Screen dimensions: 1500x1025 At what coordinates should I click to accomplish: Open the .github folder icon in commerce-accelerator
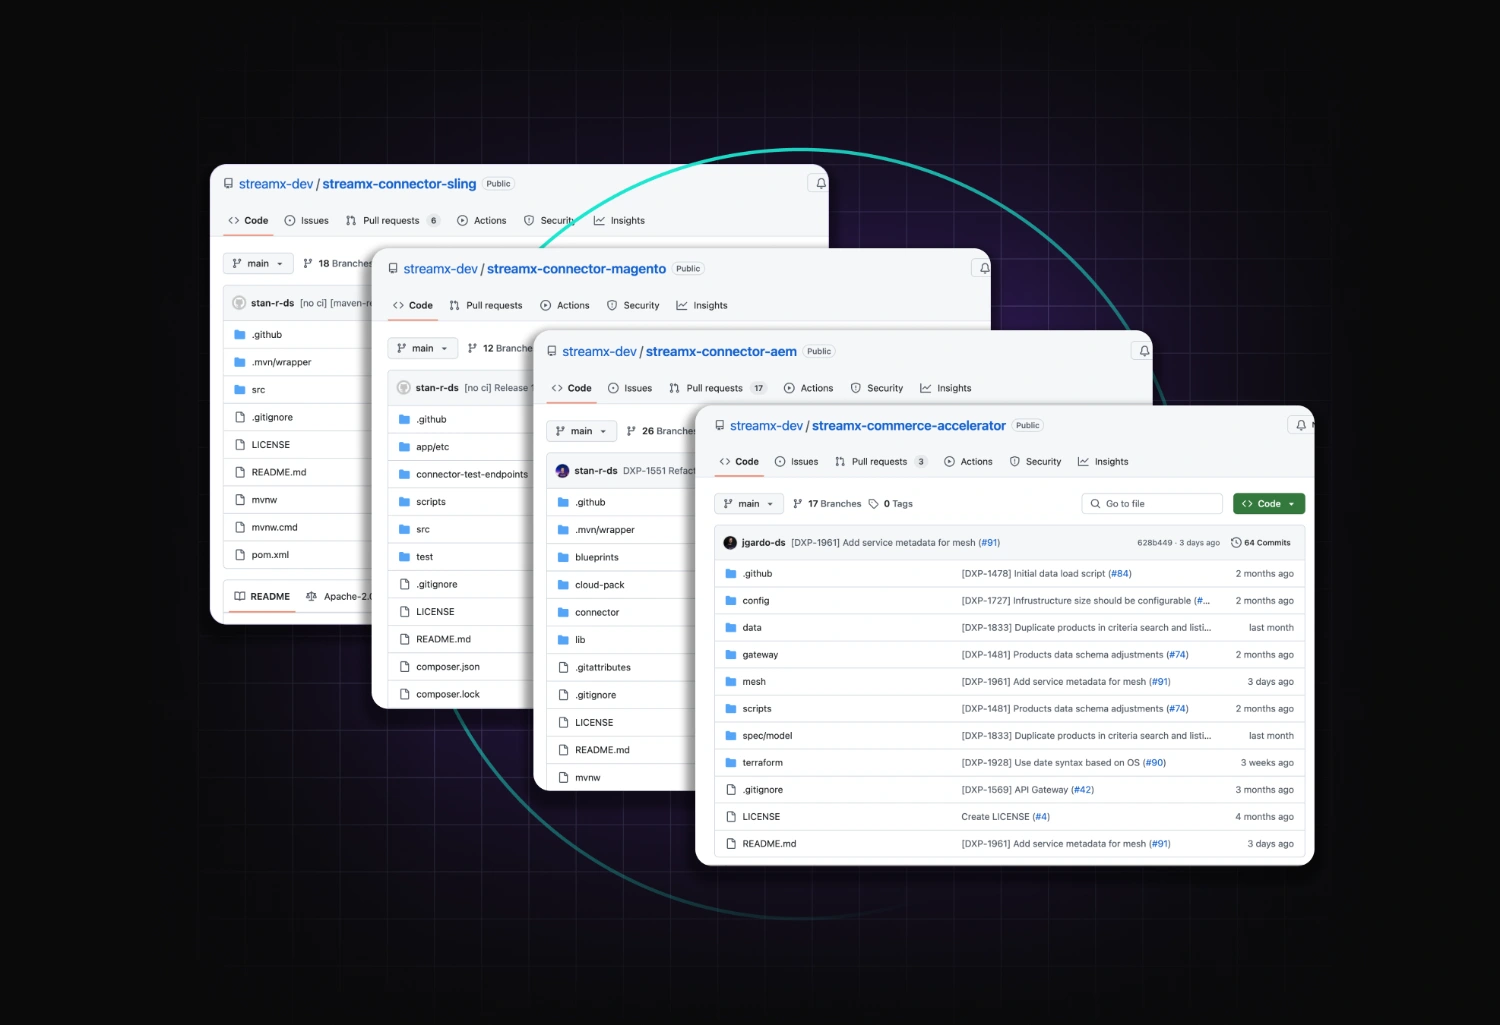pyautogui.click(x=731, y=573)
